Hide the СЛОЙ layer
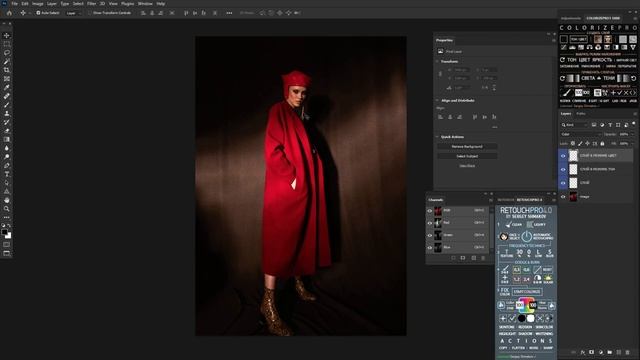Viewport: 640px width, 360px height. pyautogui.click(x=563, y=183)
